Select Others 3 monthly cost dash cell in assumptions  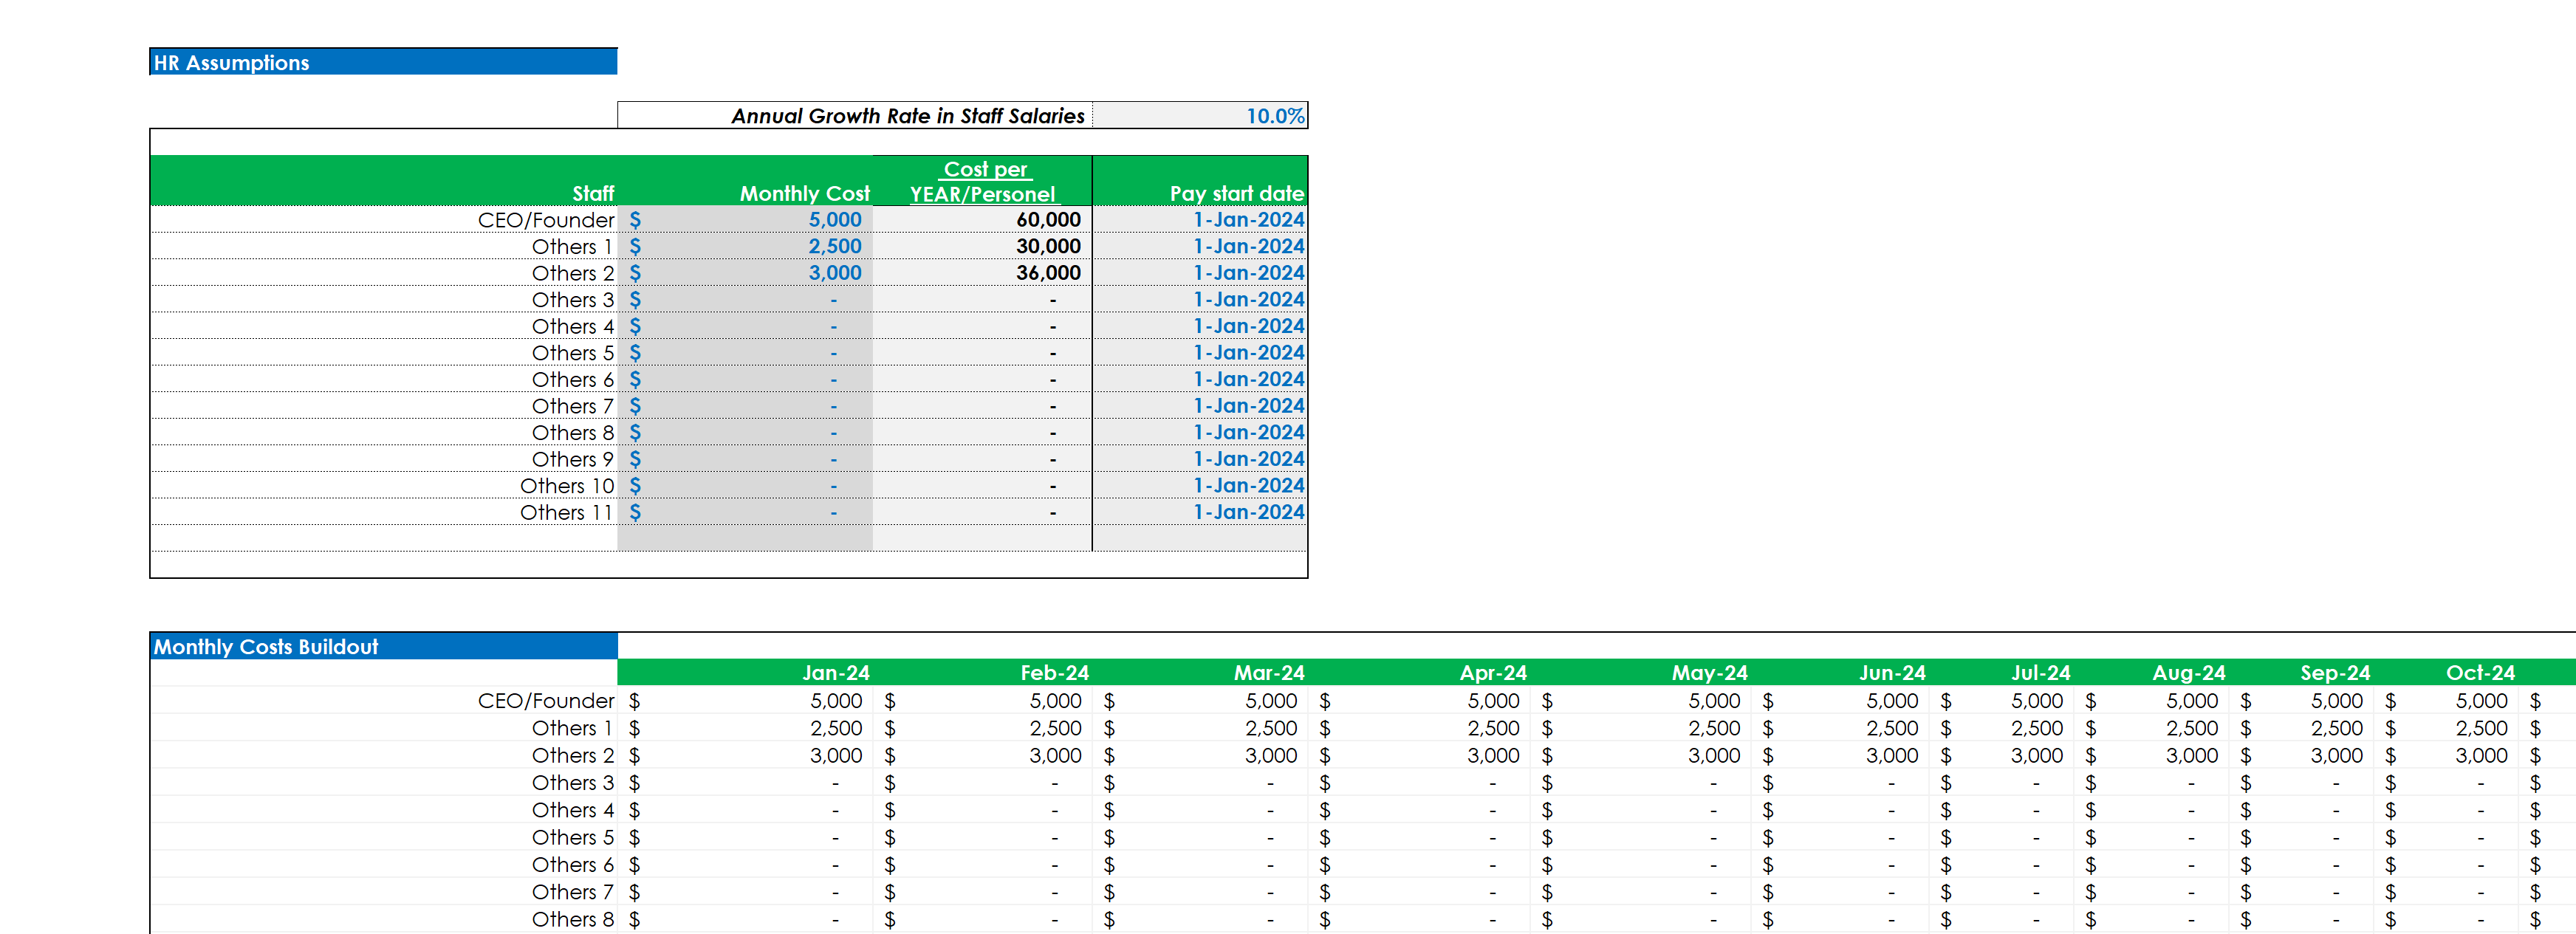coord(745,299)
